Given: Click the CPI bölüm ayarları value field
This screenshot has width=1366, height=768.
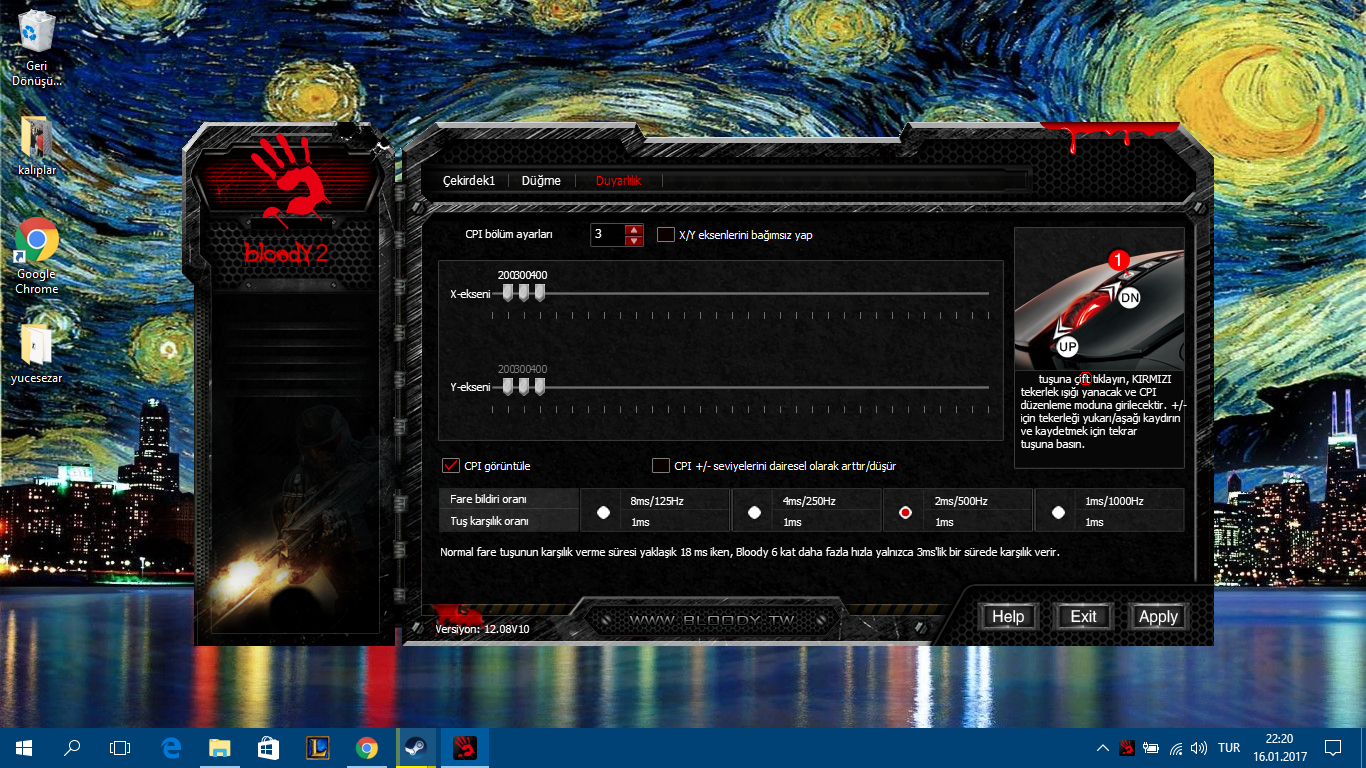Looking at the screenshot, I should point(607,235).
